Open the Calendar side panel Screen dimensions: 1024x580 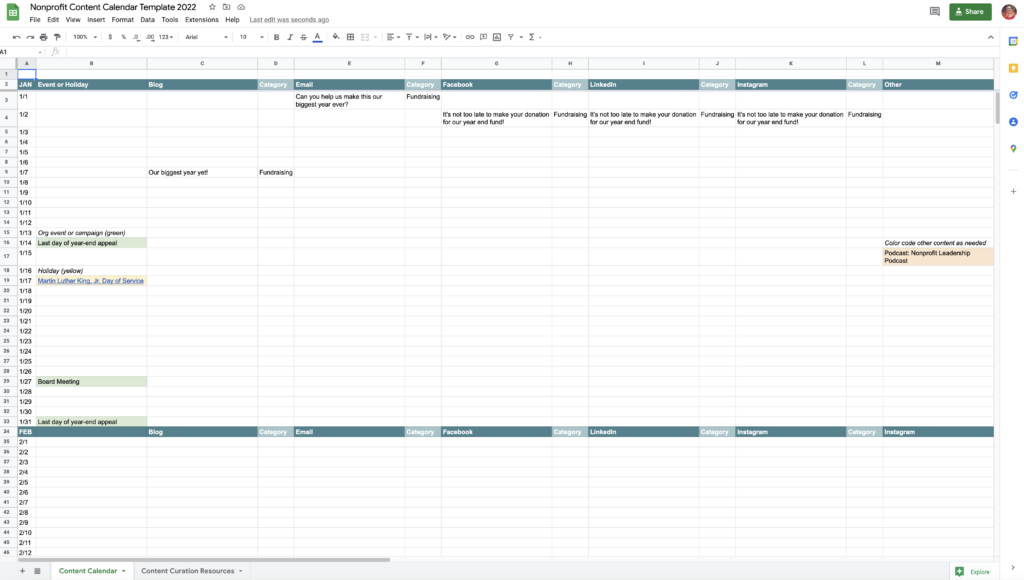click(x=1013, y=41)
